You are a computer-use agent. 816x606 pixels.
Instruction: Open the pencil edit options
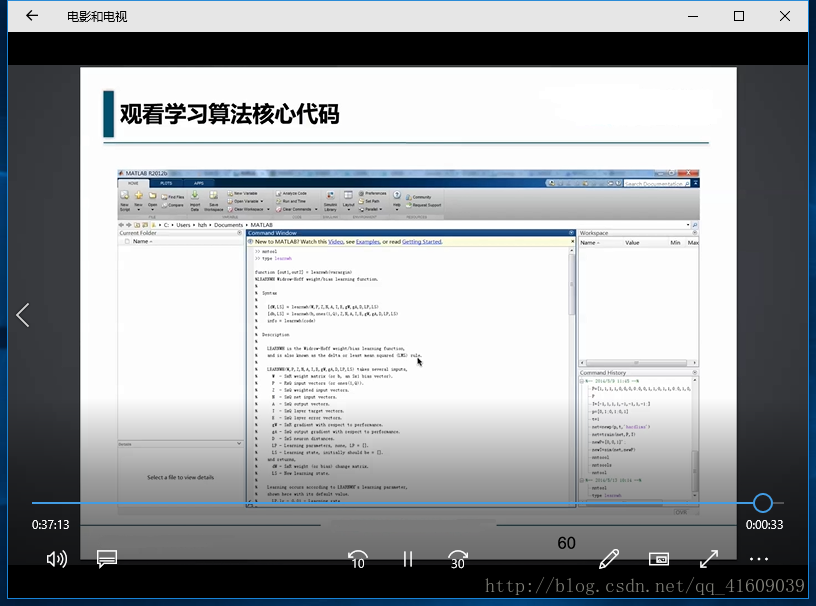point(609,559)
